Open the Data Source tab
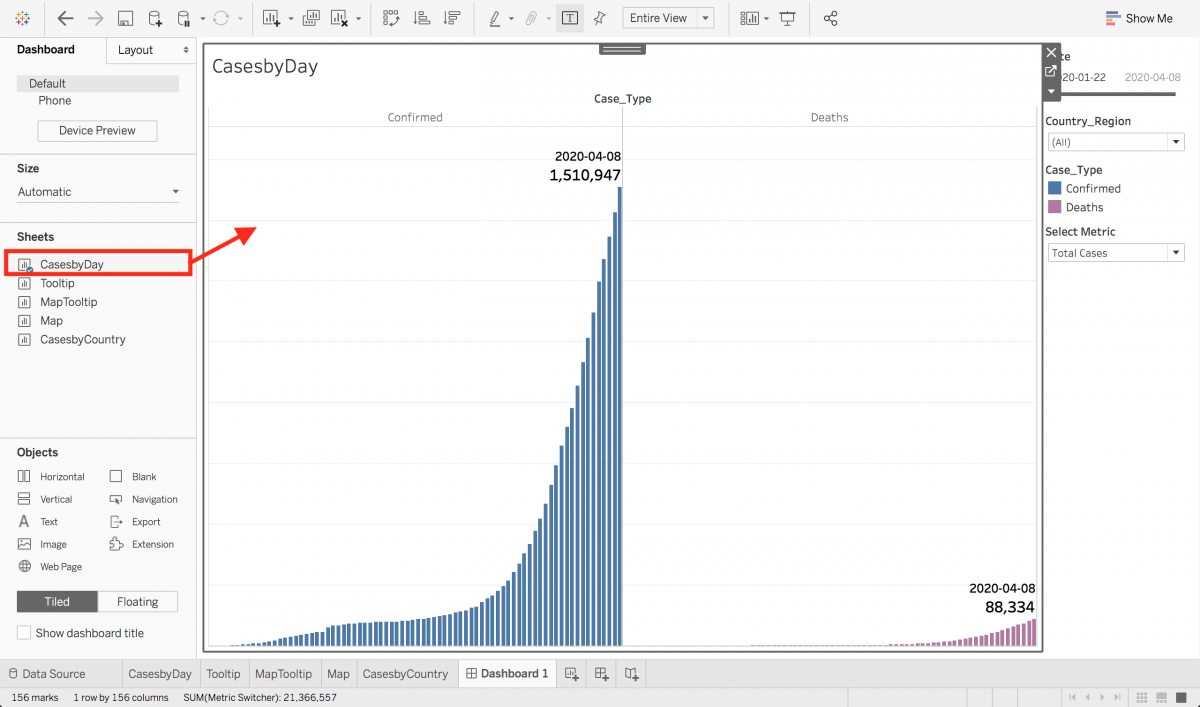 [x=55, y=673]
